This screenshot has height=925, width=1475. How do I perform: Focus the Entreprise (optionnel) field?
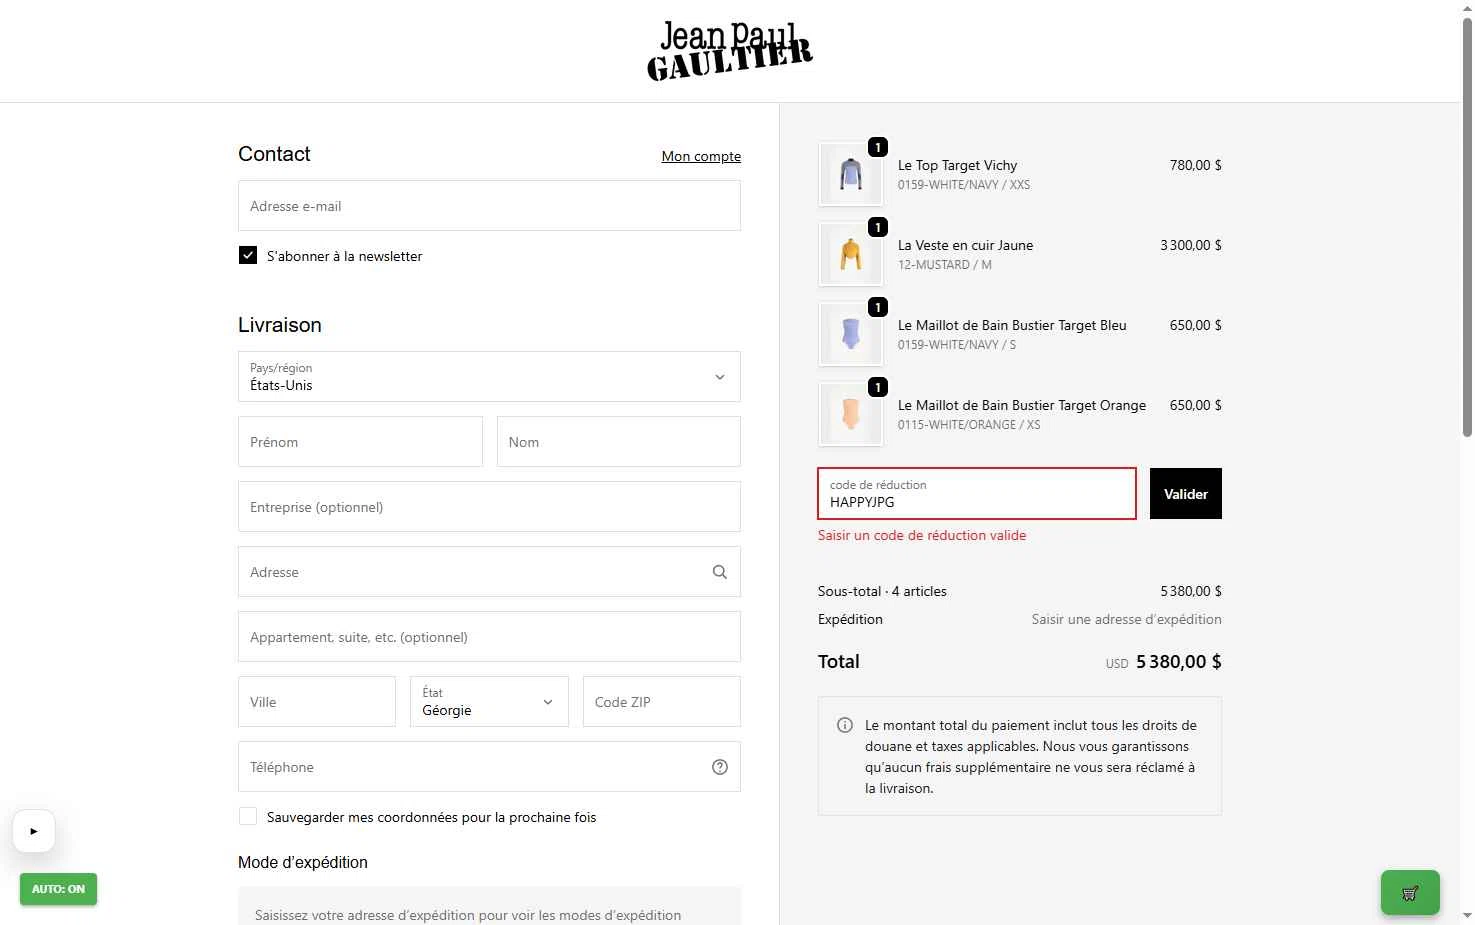tap(489, 507)
